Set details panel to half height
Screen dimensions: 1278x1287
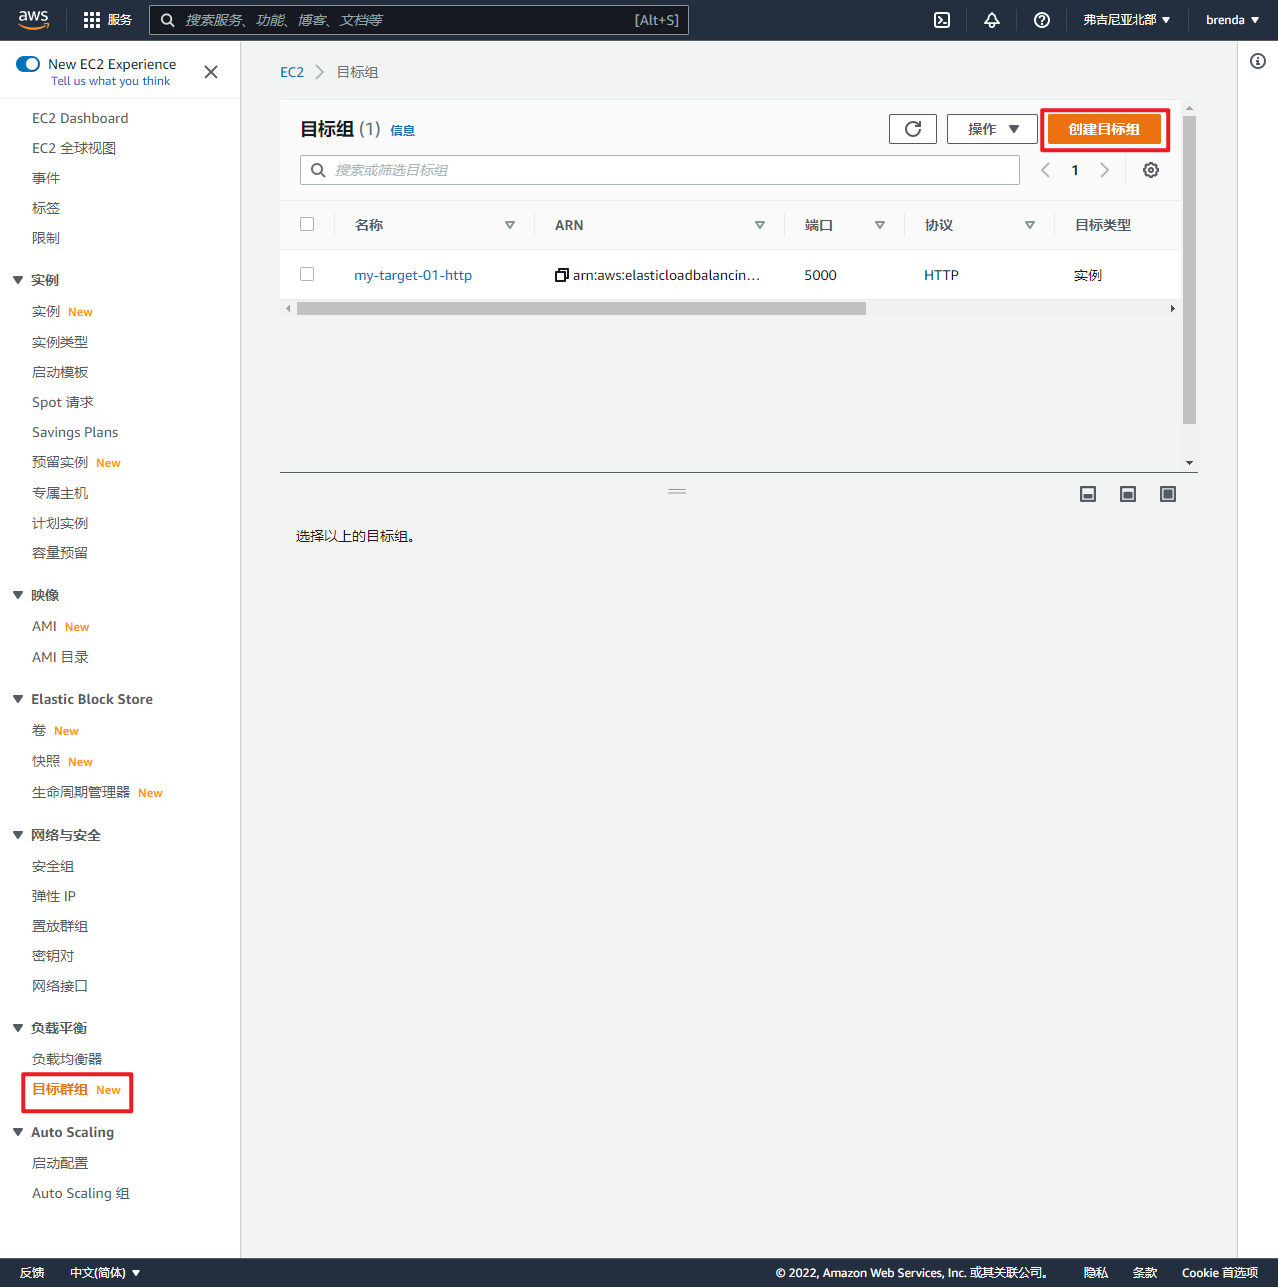point(1128,494)
